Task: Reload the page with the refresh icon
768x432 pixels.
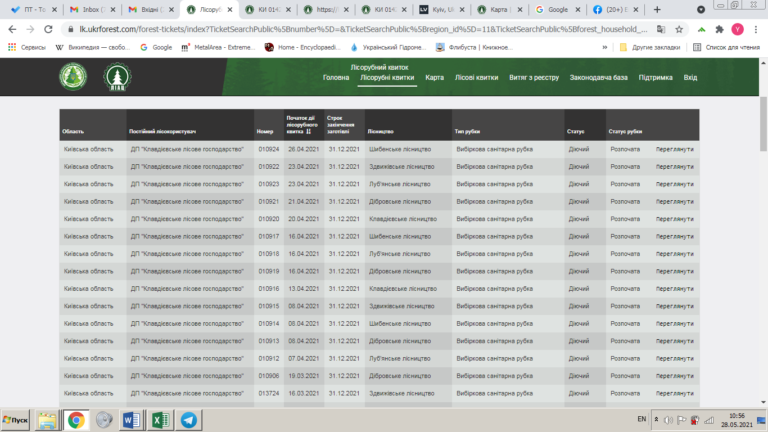Action: 51,30
